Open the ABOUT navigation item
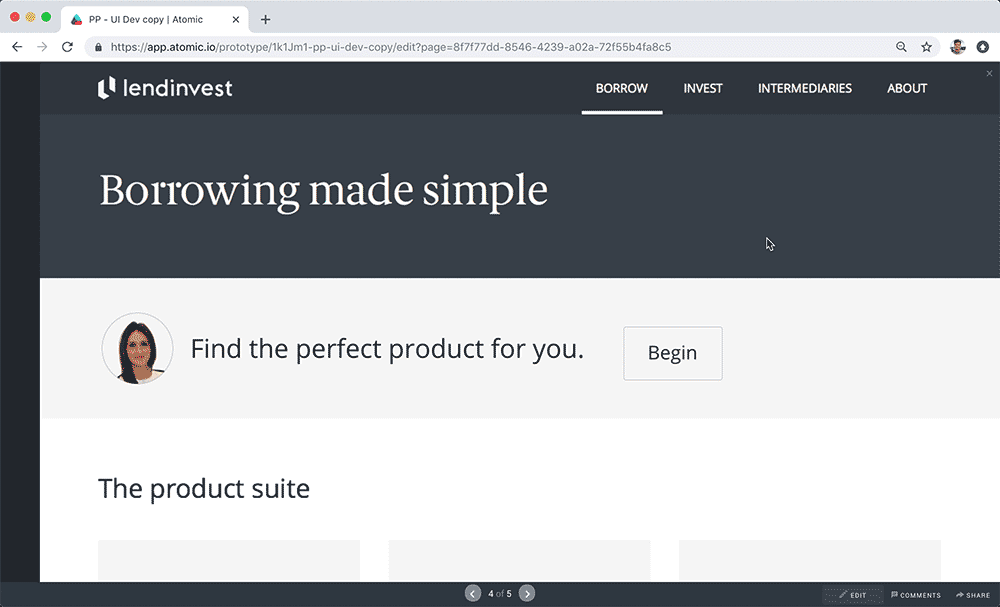The height and width of the screenshot is (607, 1000). 907,89
